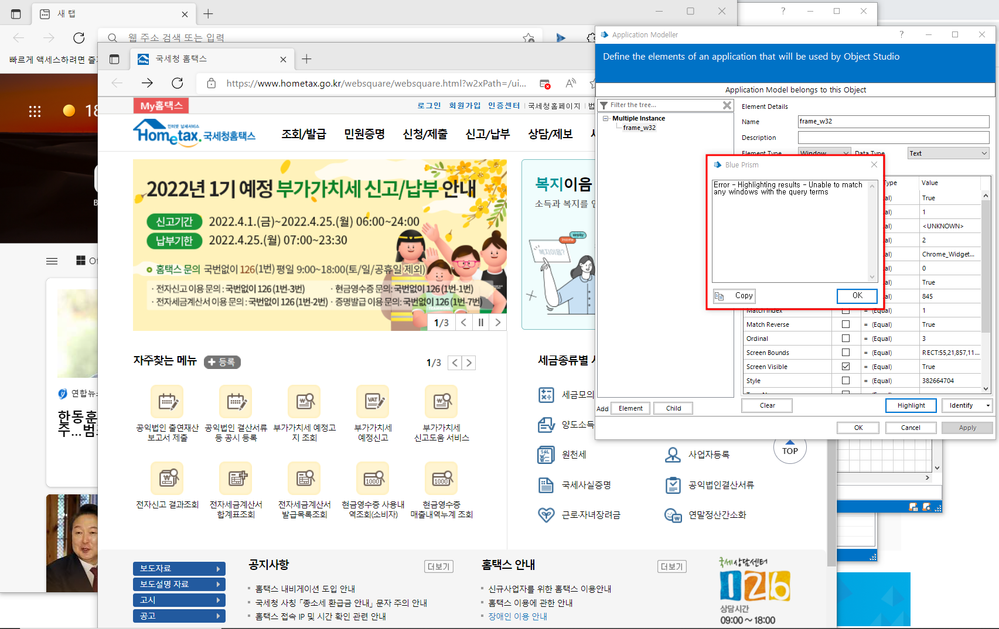Show previous banner slide arrow
The width and height of the screenshot is (999, 629).
(x=464, y=322)
